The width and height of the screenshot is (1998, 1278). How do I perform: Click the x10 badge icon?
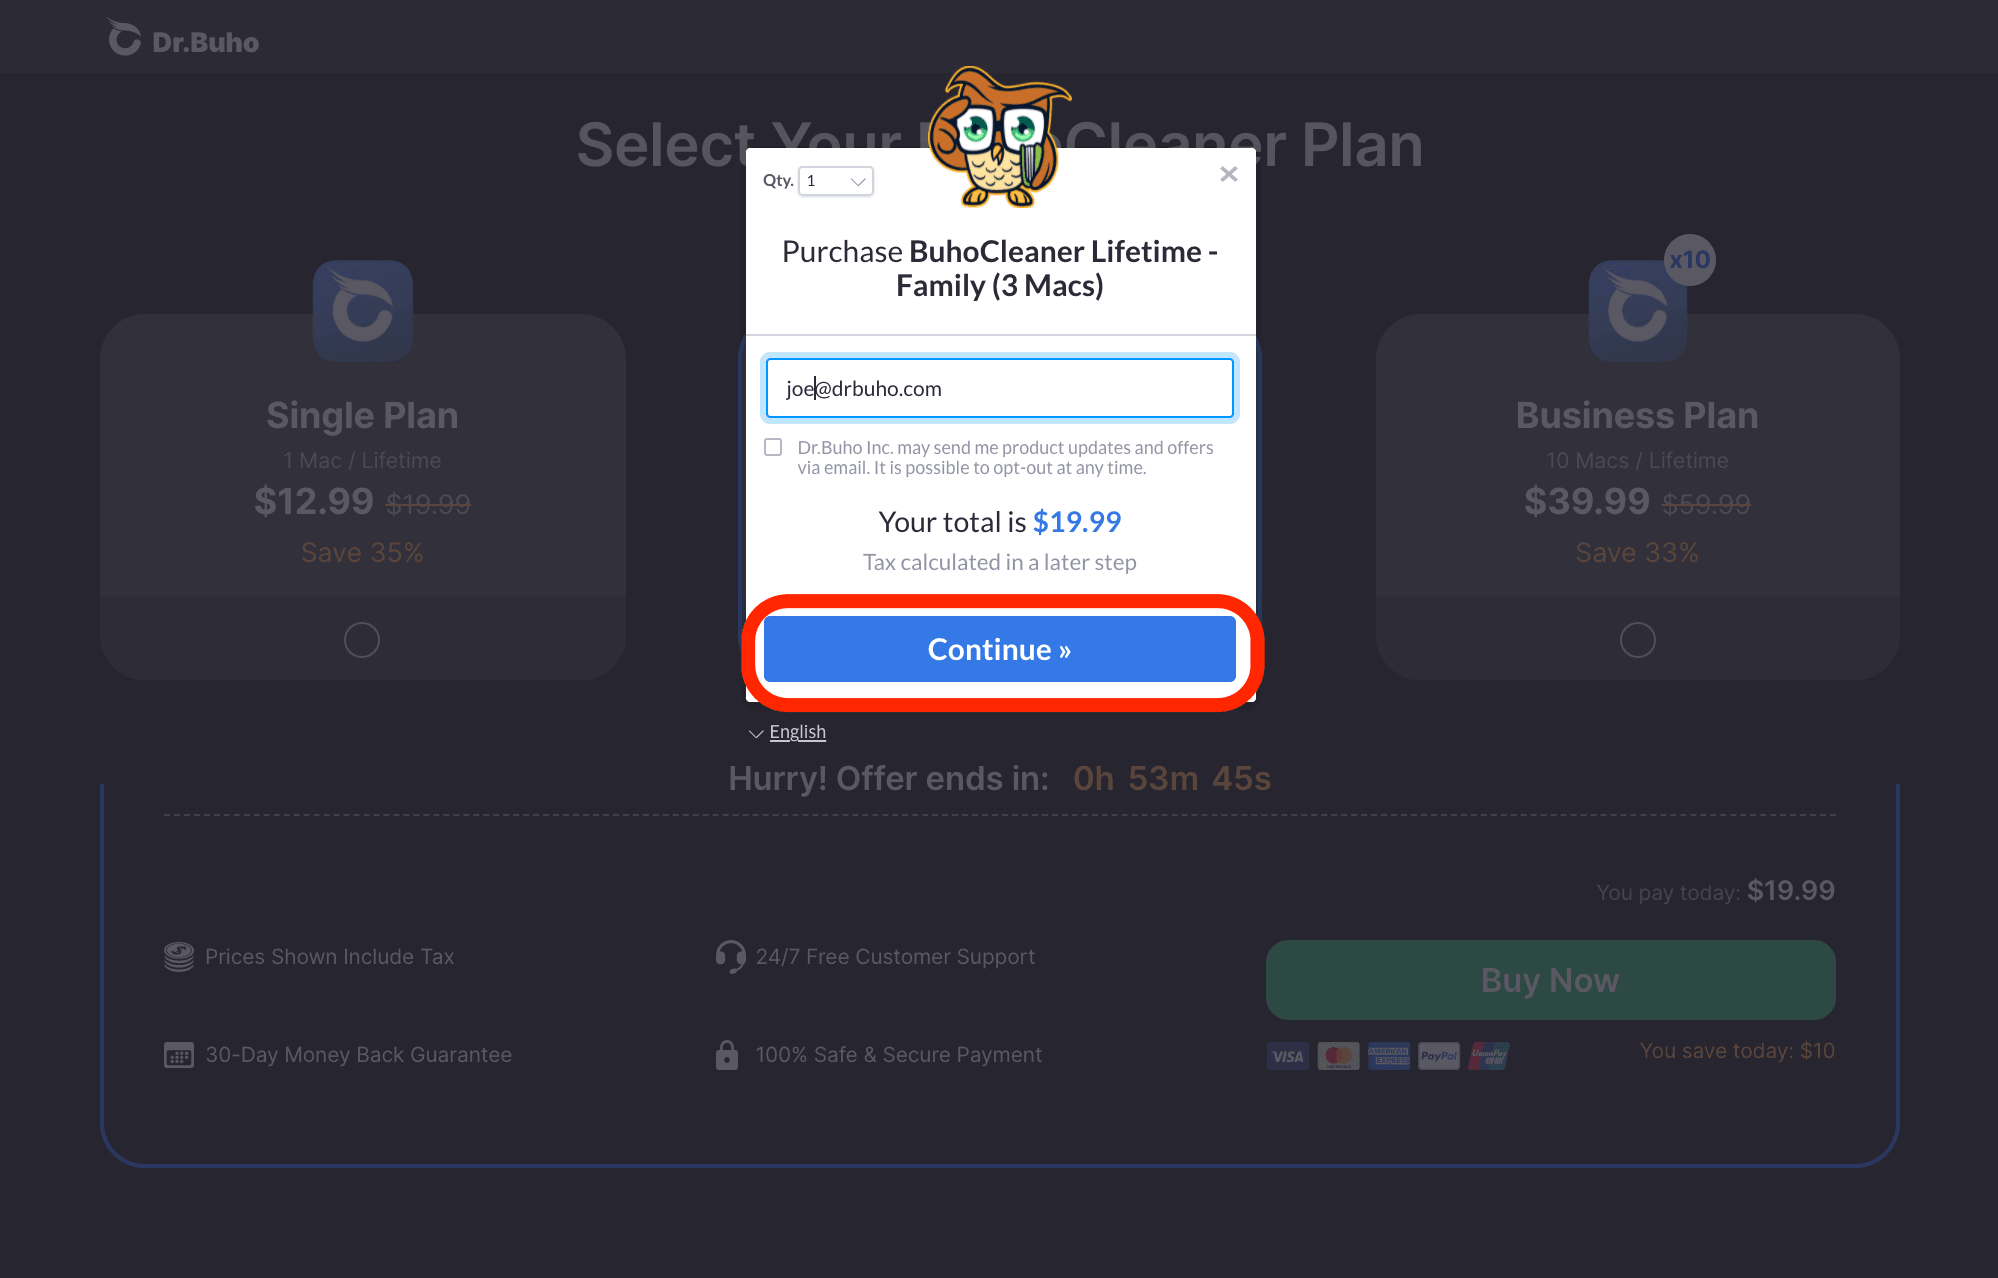pyautogui.click(x=1690, y=260)
